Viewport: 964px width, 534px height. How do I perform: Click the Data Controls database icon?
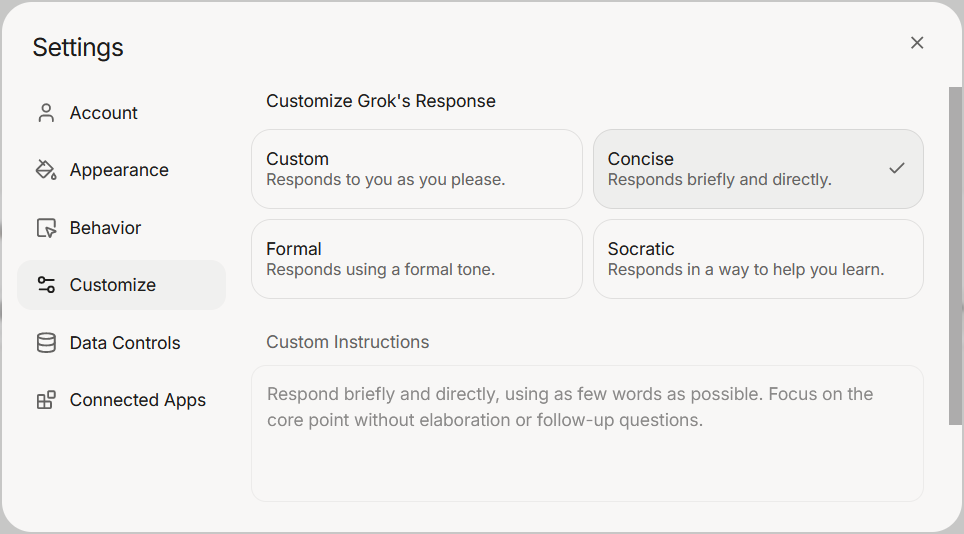tap(46, 343)
